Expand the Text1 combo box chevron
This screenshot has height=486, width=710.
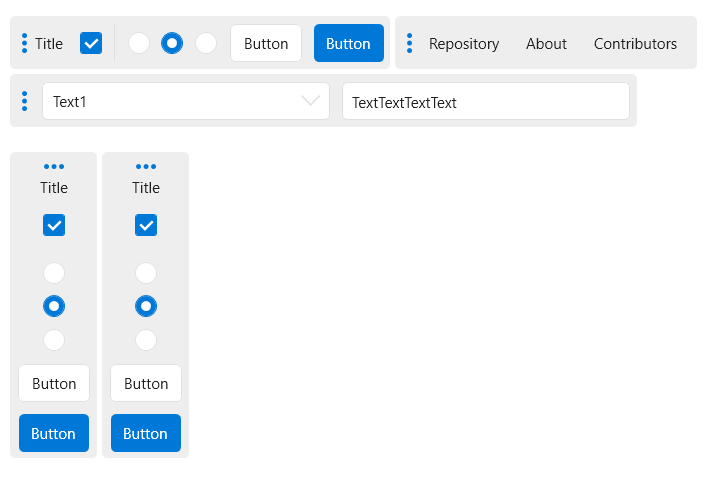tap(311, 101)
